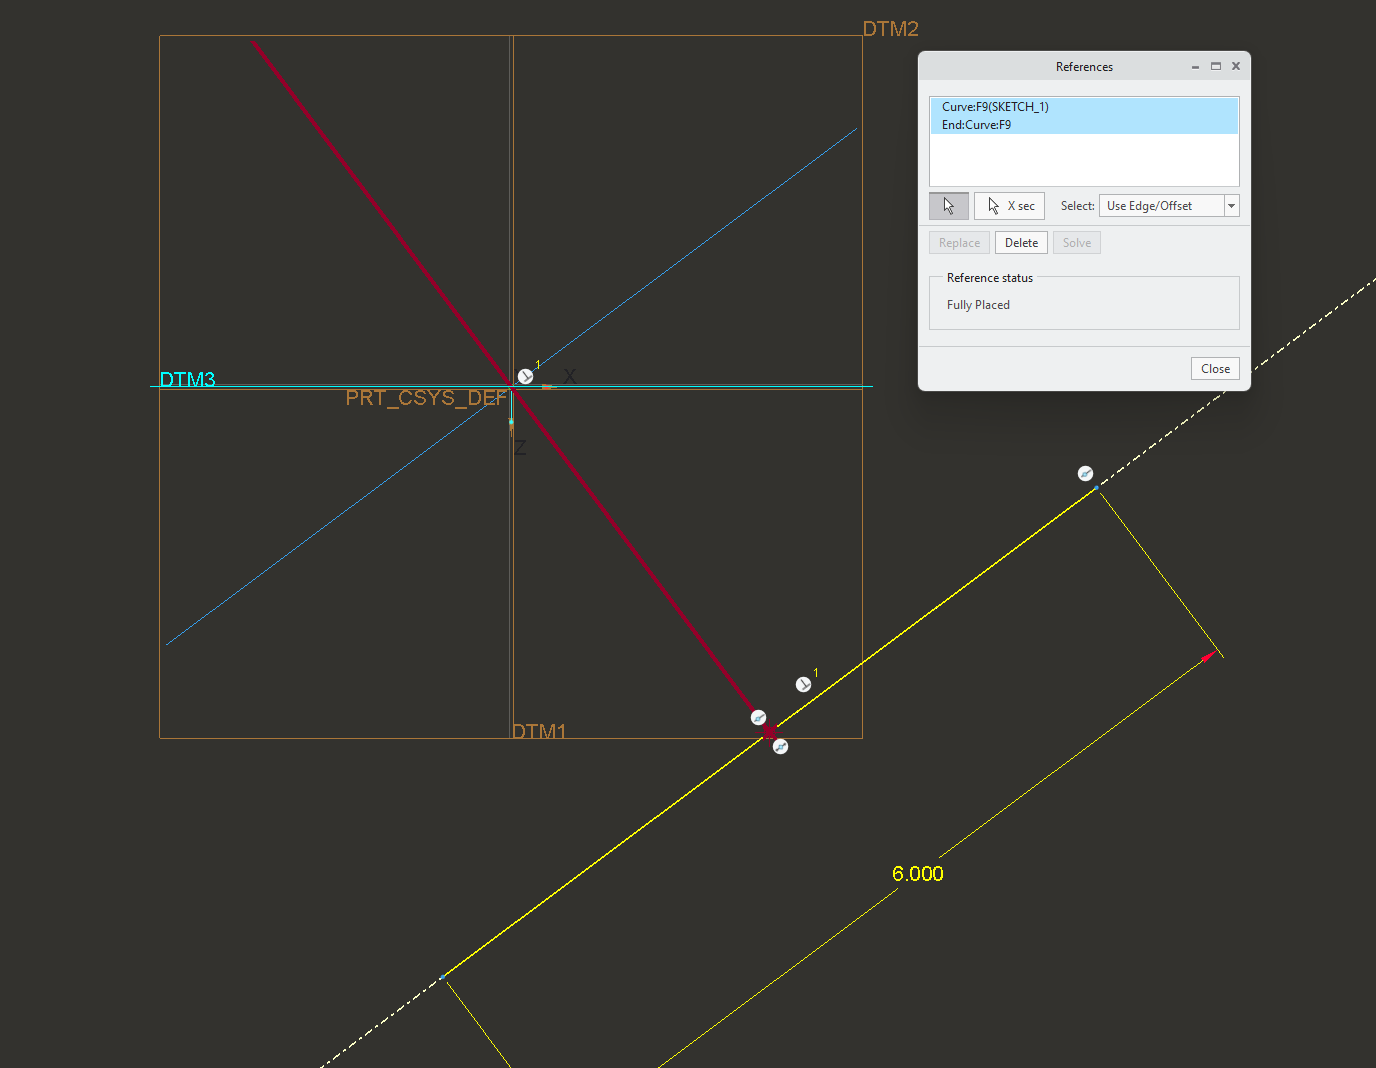Screen dimensions: 1376x1068
Task: Click the perpendicular constraint symbol near sketch origin
Action: [x=524, y=375]
